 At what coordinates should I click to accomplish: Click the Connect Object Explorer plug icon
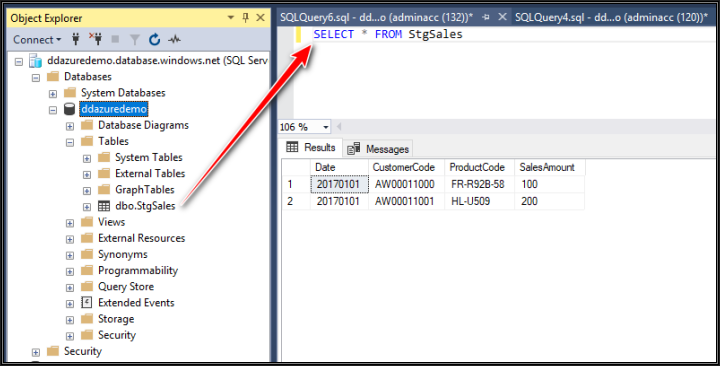(76, 40)
